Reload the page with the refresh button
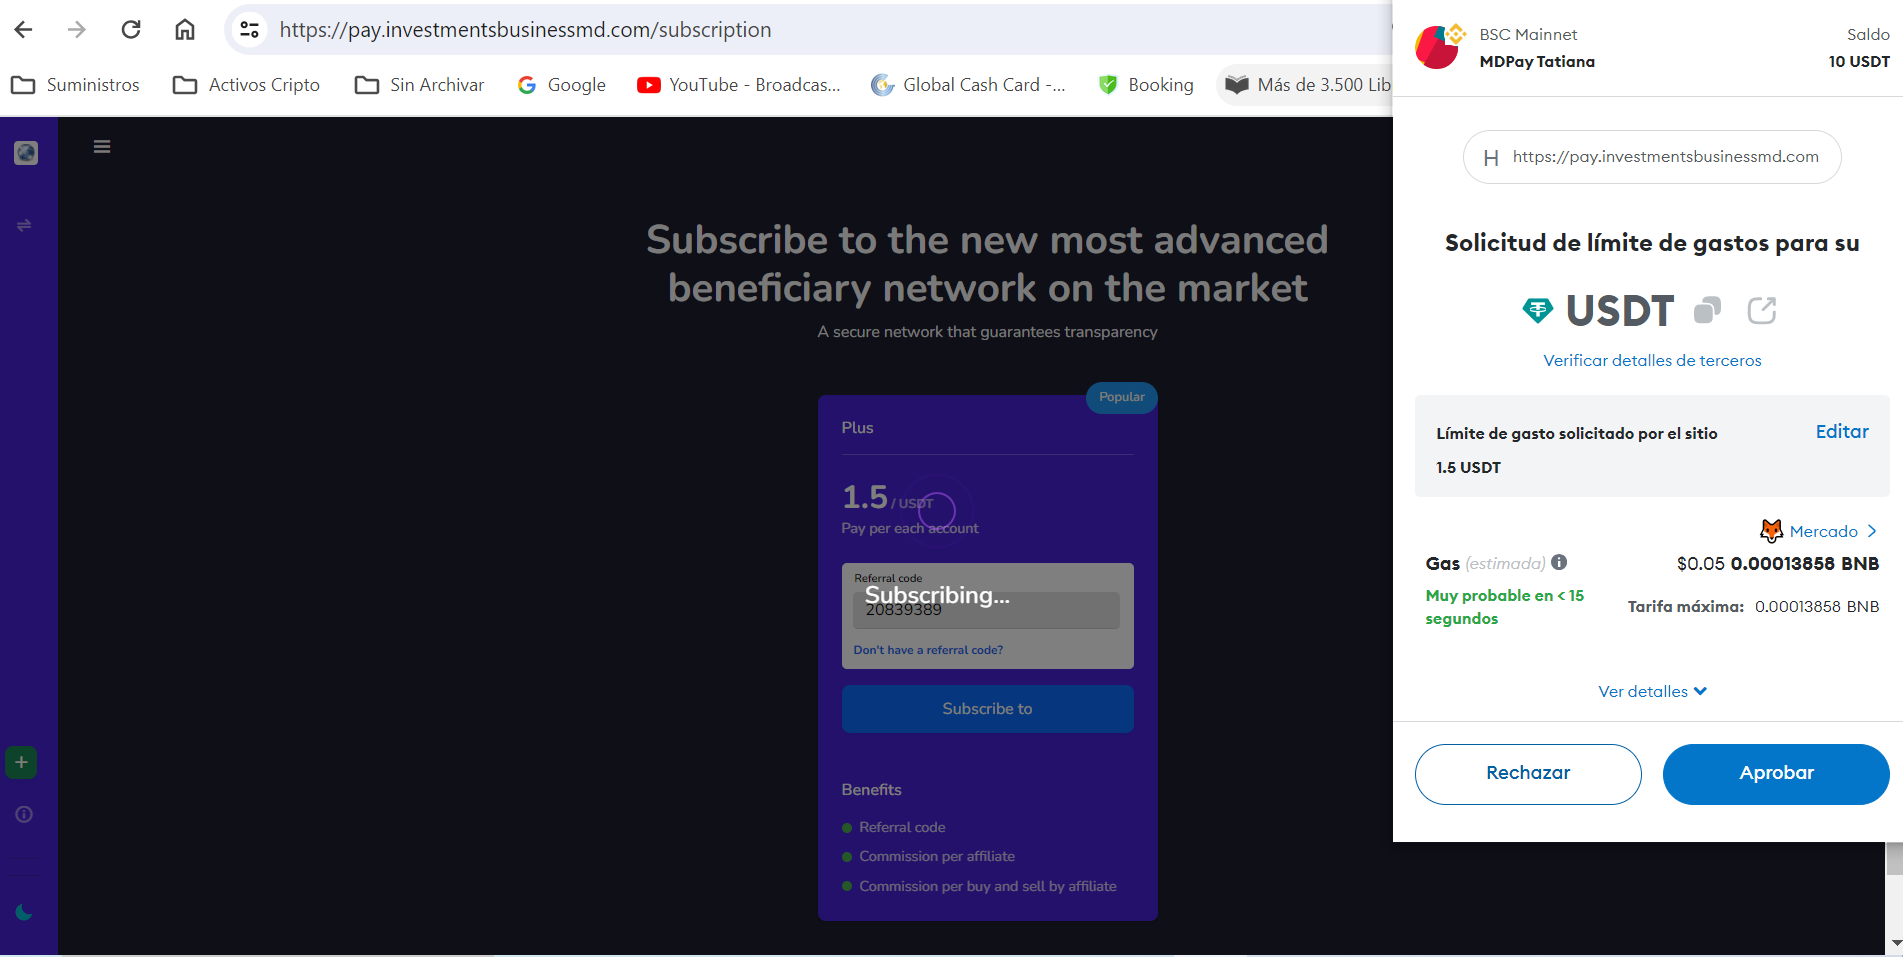 [131, 30]
